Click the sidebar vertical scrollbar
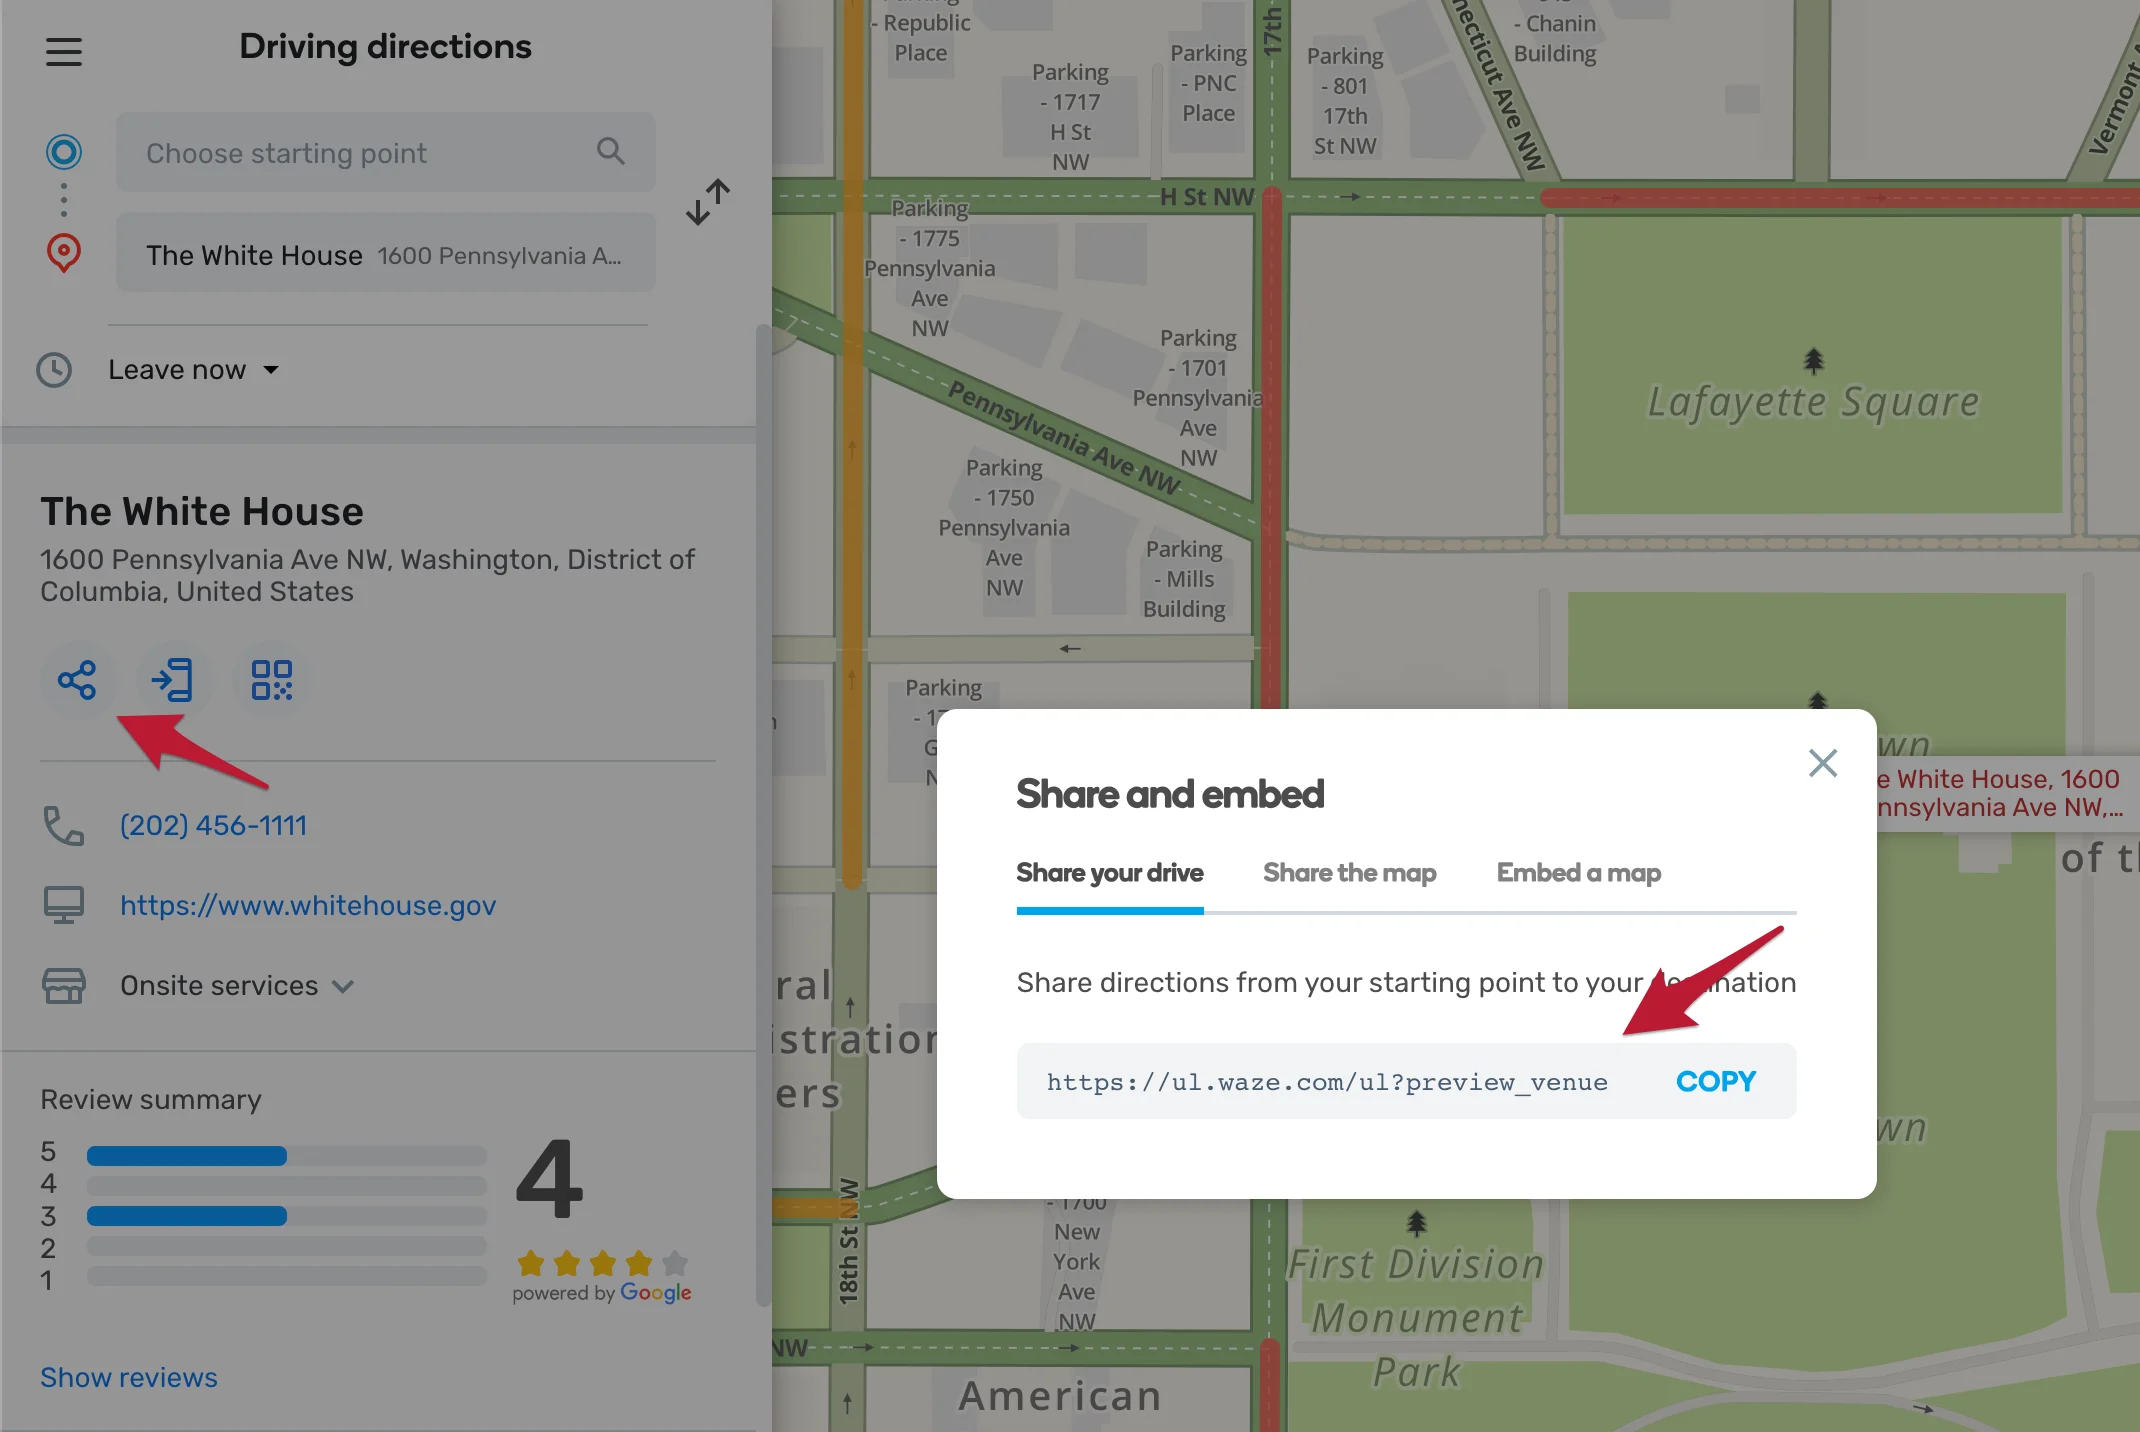Viewport: 2140px width, 1432px height. (764, 816)
